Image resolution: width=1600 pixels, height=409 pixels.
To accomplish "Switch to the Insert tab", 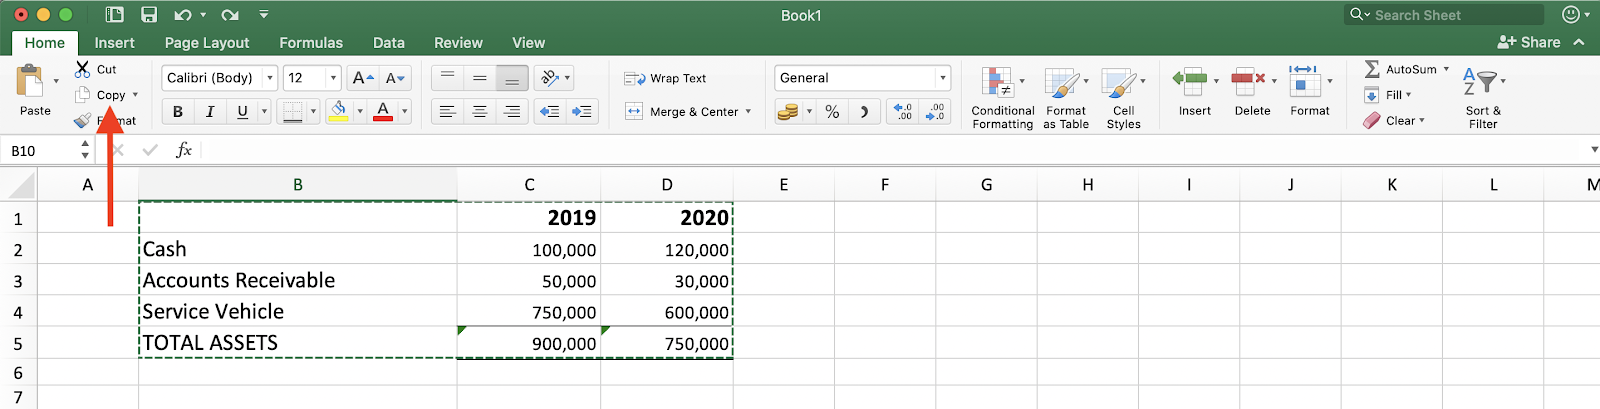I will (x=115, y=43).
